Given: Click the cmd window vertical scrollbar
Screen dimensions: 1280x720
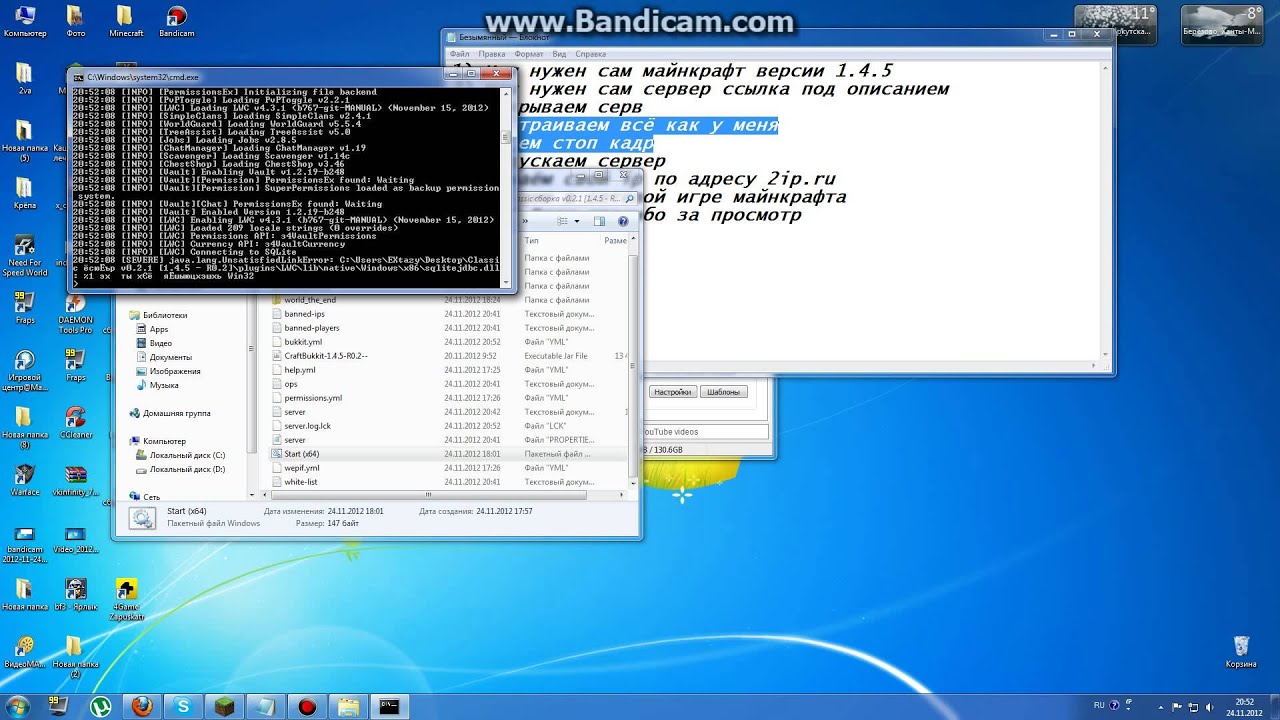Looking at the screenshot, I should pyautogui.click(x=507, y=187).
